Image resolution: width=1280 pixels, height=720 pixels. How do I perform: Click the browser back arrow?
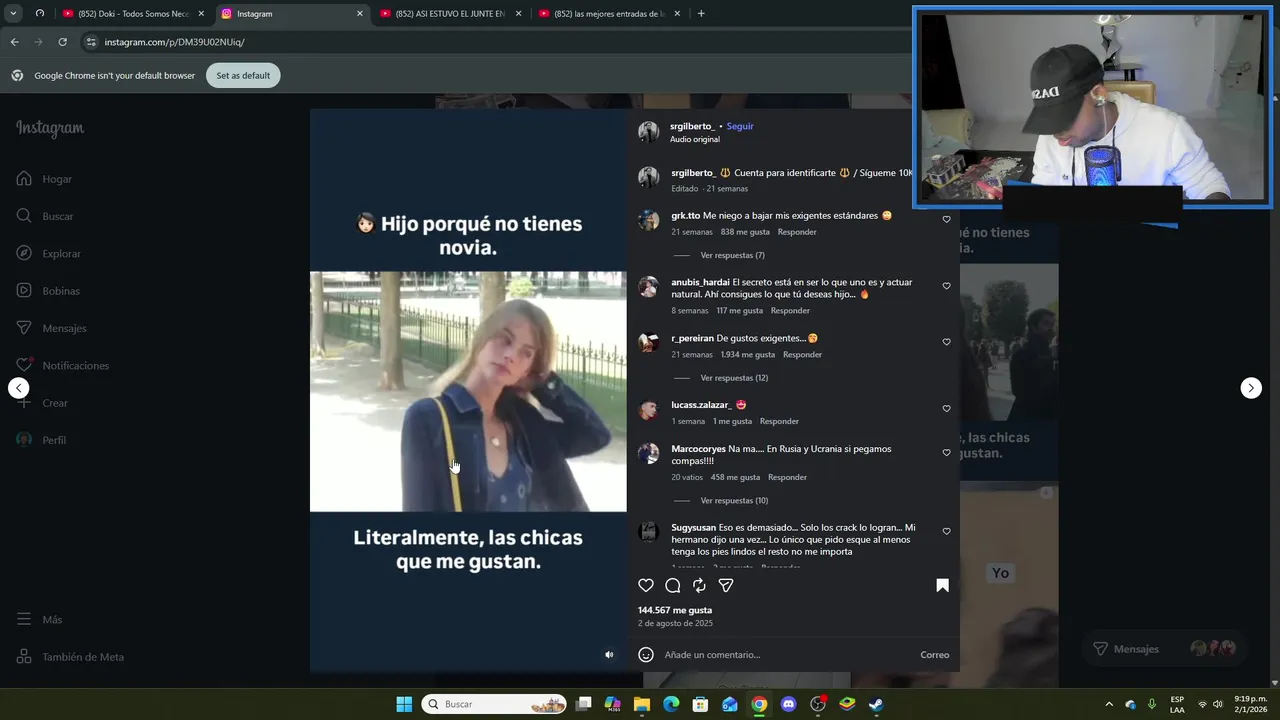pos(14,42)
